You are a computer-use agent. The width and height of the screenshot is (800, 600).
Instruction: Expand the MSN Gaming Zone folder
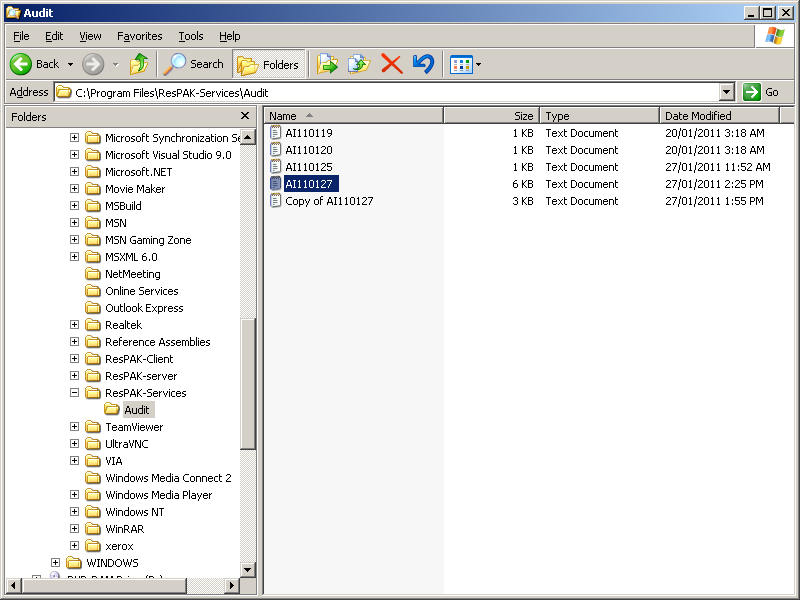74,240
